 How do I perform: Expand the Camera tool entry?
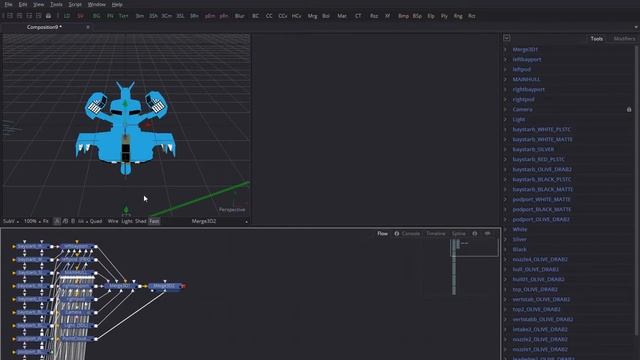click(506, 109)
